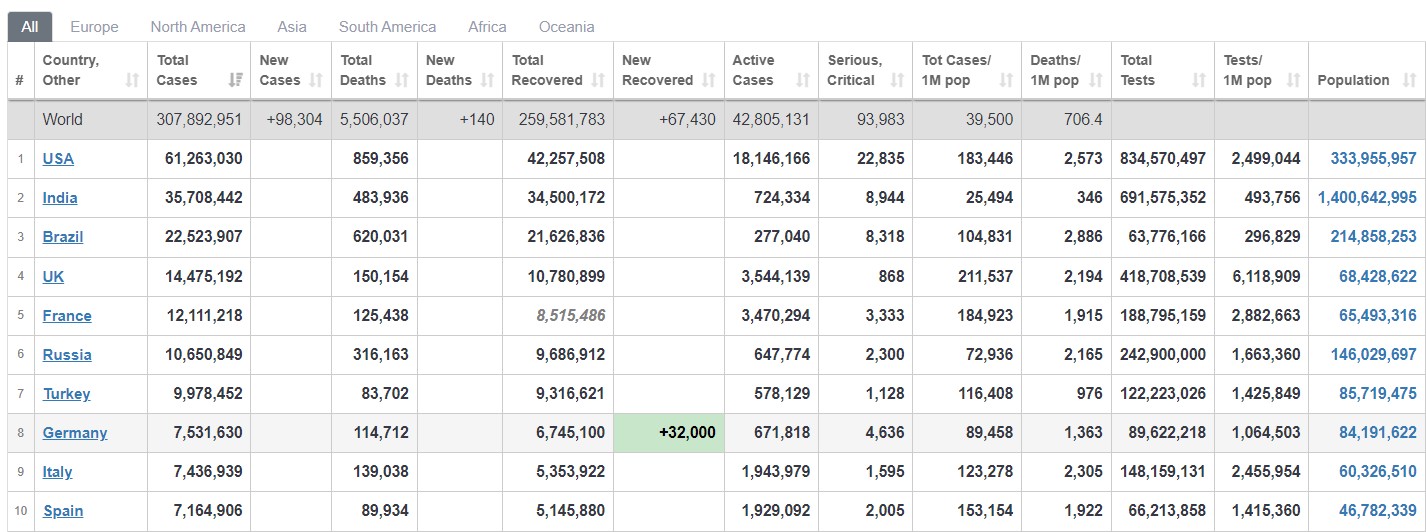This screenshot has width=1426, height=532.
Task: Select UK active cases 3,544,139
Action: [776, 276]
